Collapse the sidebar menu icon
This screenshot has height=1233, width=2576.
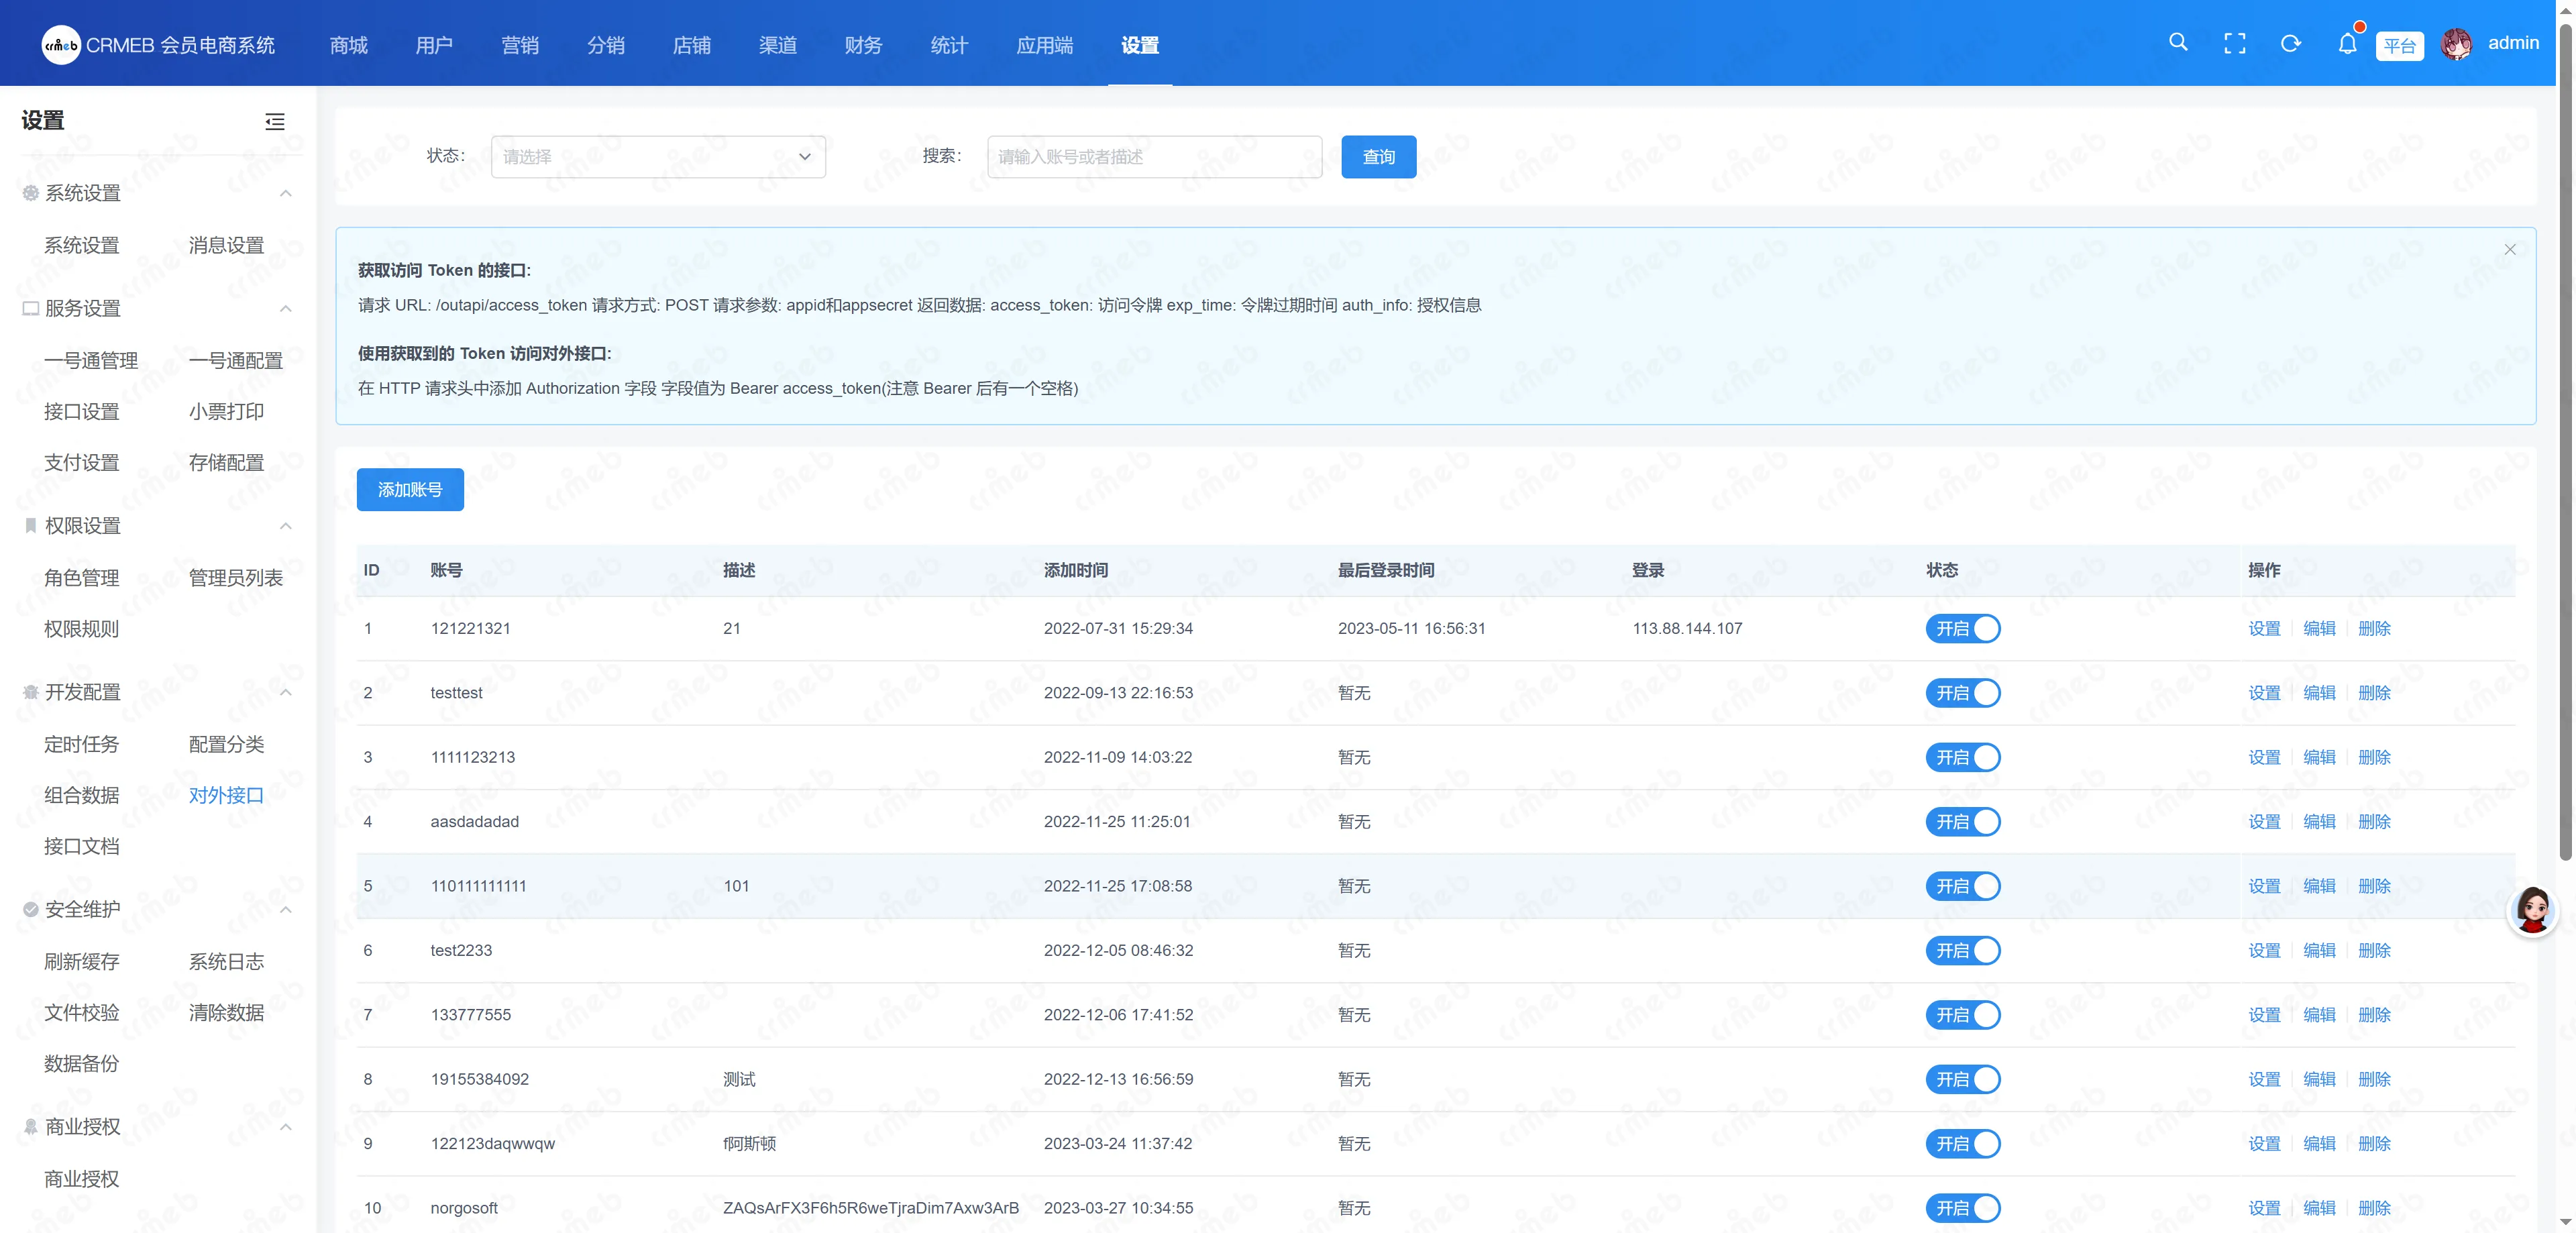tap(275, 122)
